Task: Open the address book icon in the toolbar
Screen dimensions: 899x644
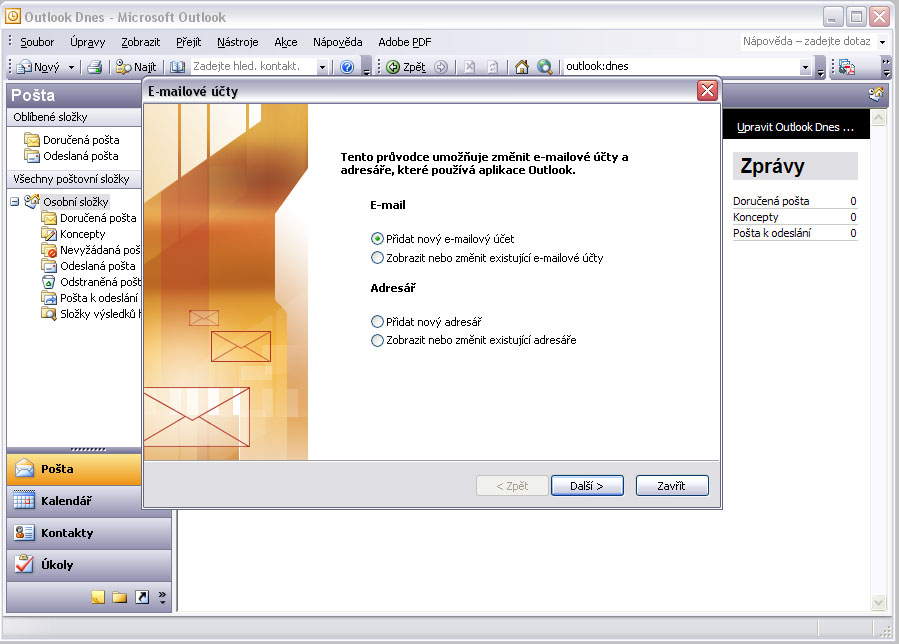Action: point(177,67)
